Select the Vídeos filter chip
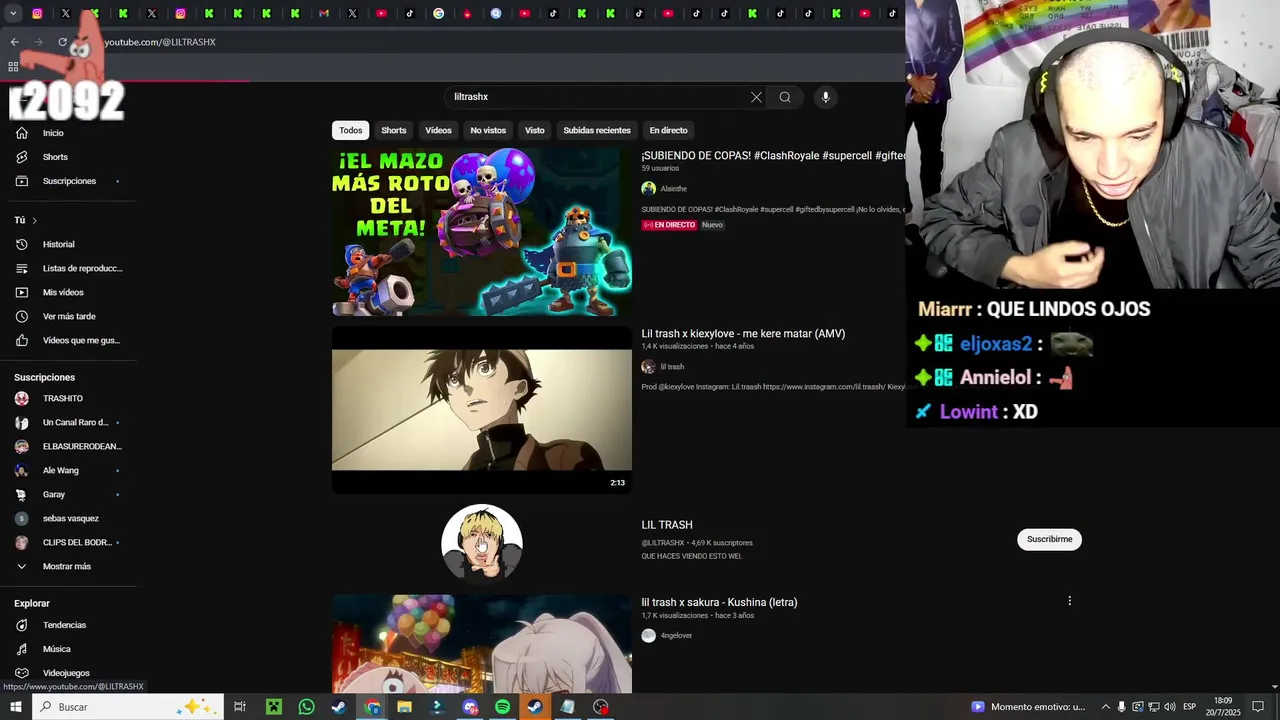1280x720 pixels. tap(438, 130)
